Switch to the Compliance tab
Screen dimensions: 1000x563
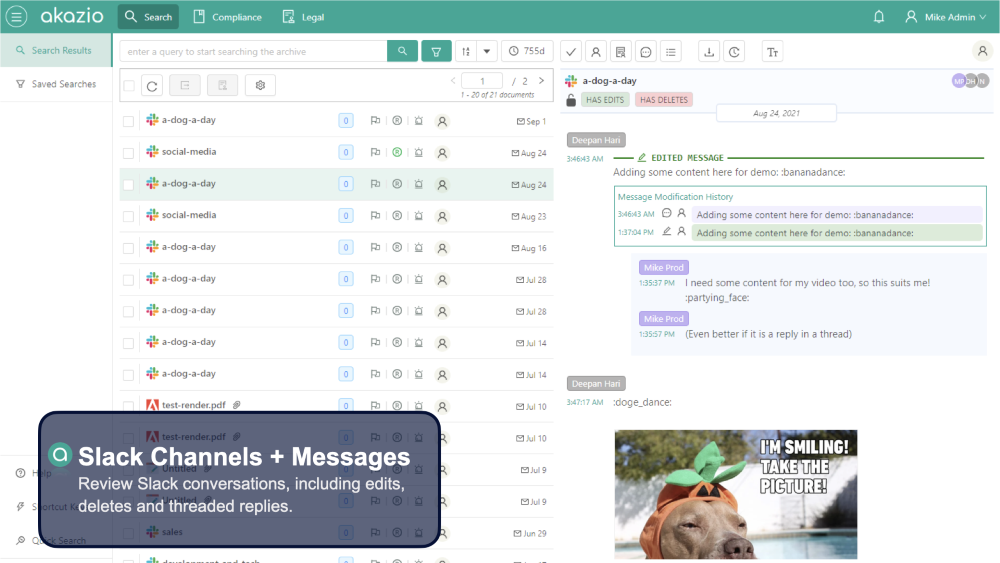click(228, 17)
